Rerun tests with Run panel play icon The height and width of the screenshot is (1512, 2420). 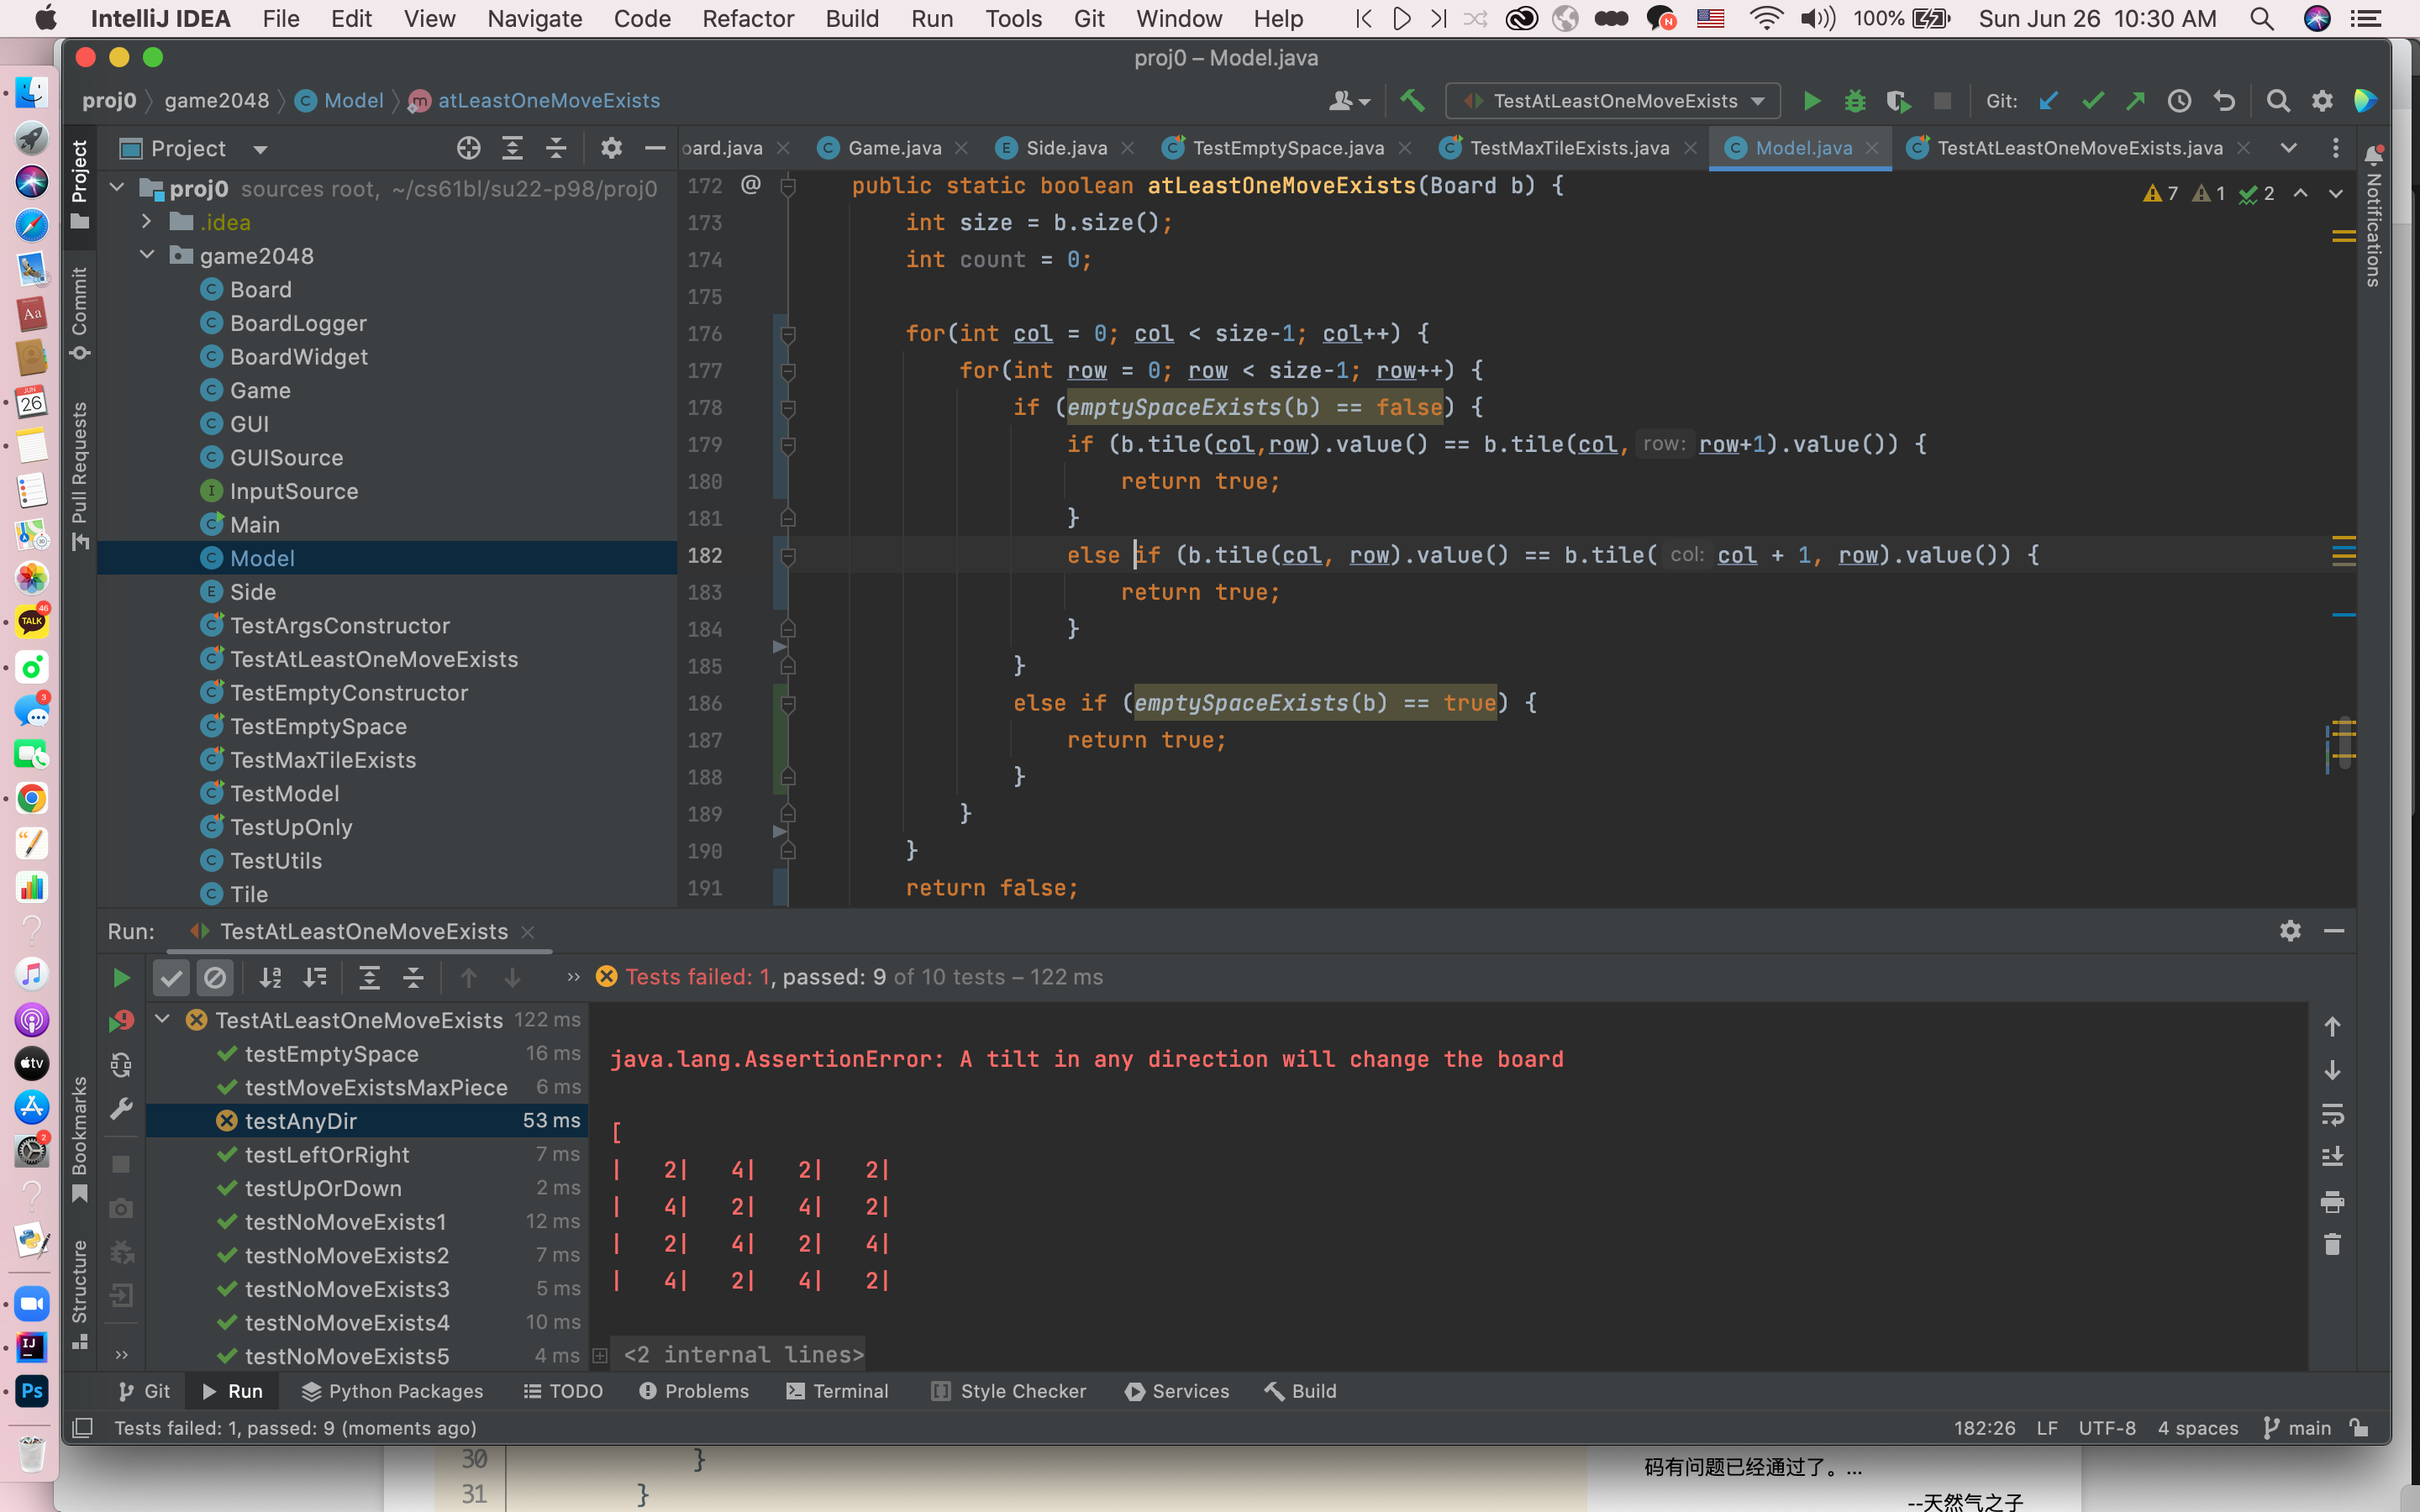point(121,977)
